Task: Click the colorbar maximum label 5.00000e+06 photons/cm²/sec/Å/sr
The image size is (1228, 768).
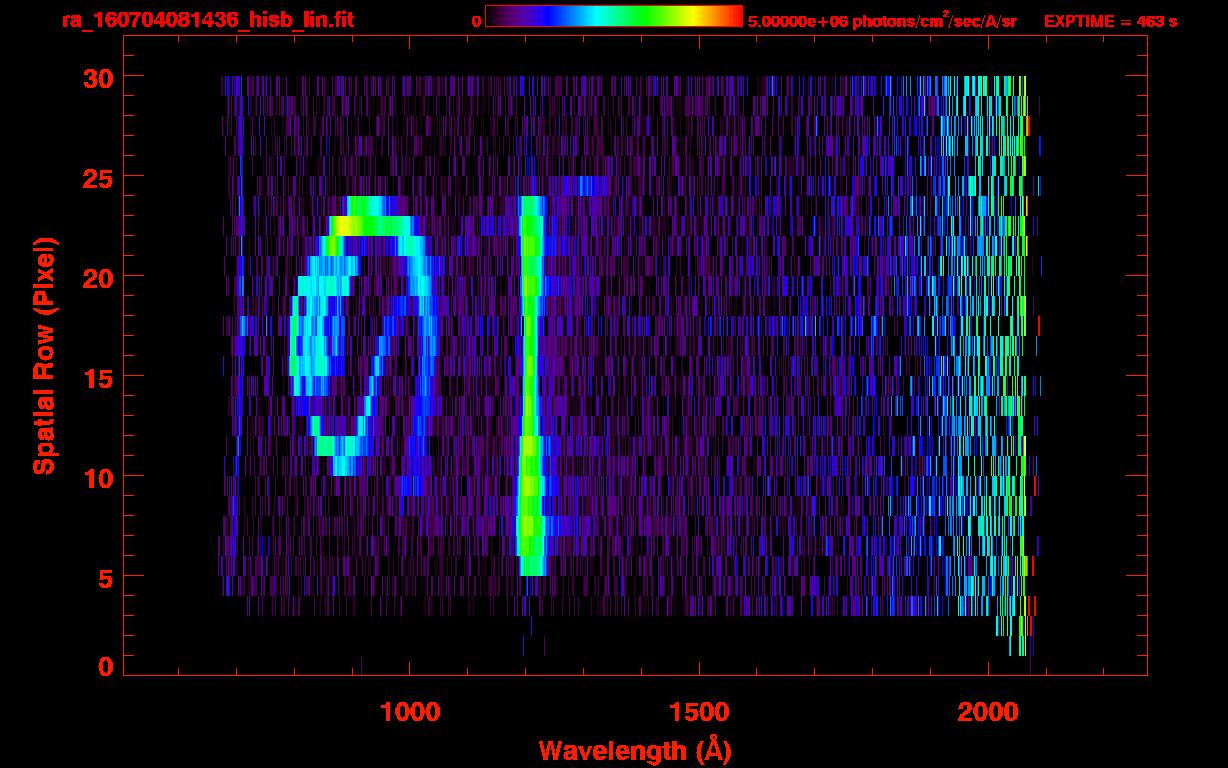Action: 882,20
